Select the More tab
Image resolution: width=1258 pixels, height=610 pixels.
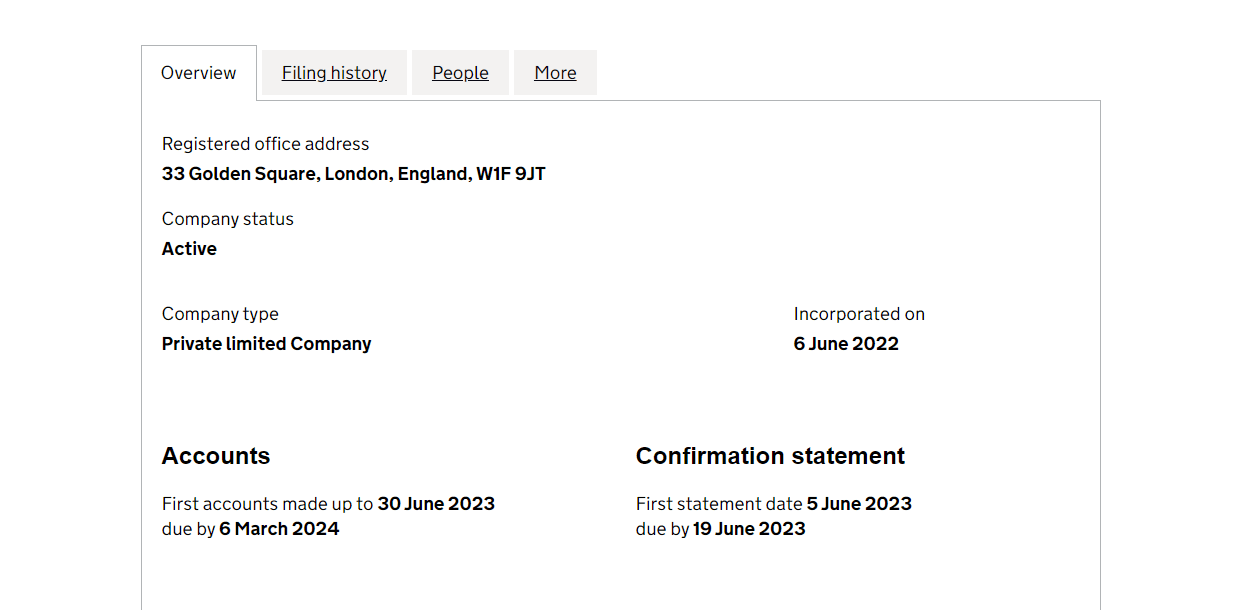coord(555,73)
